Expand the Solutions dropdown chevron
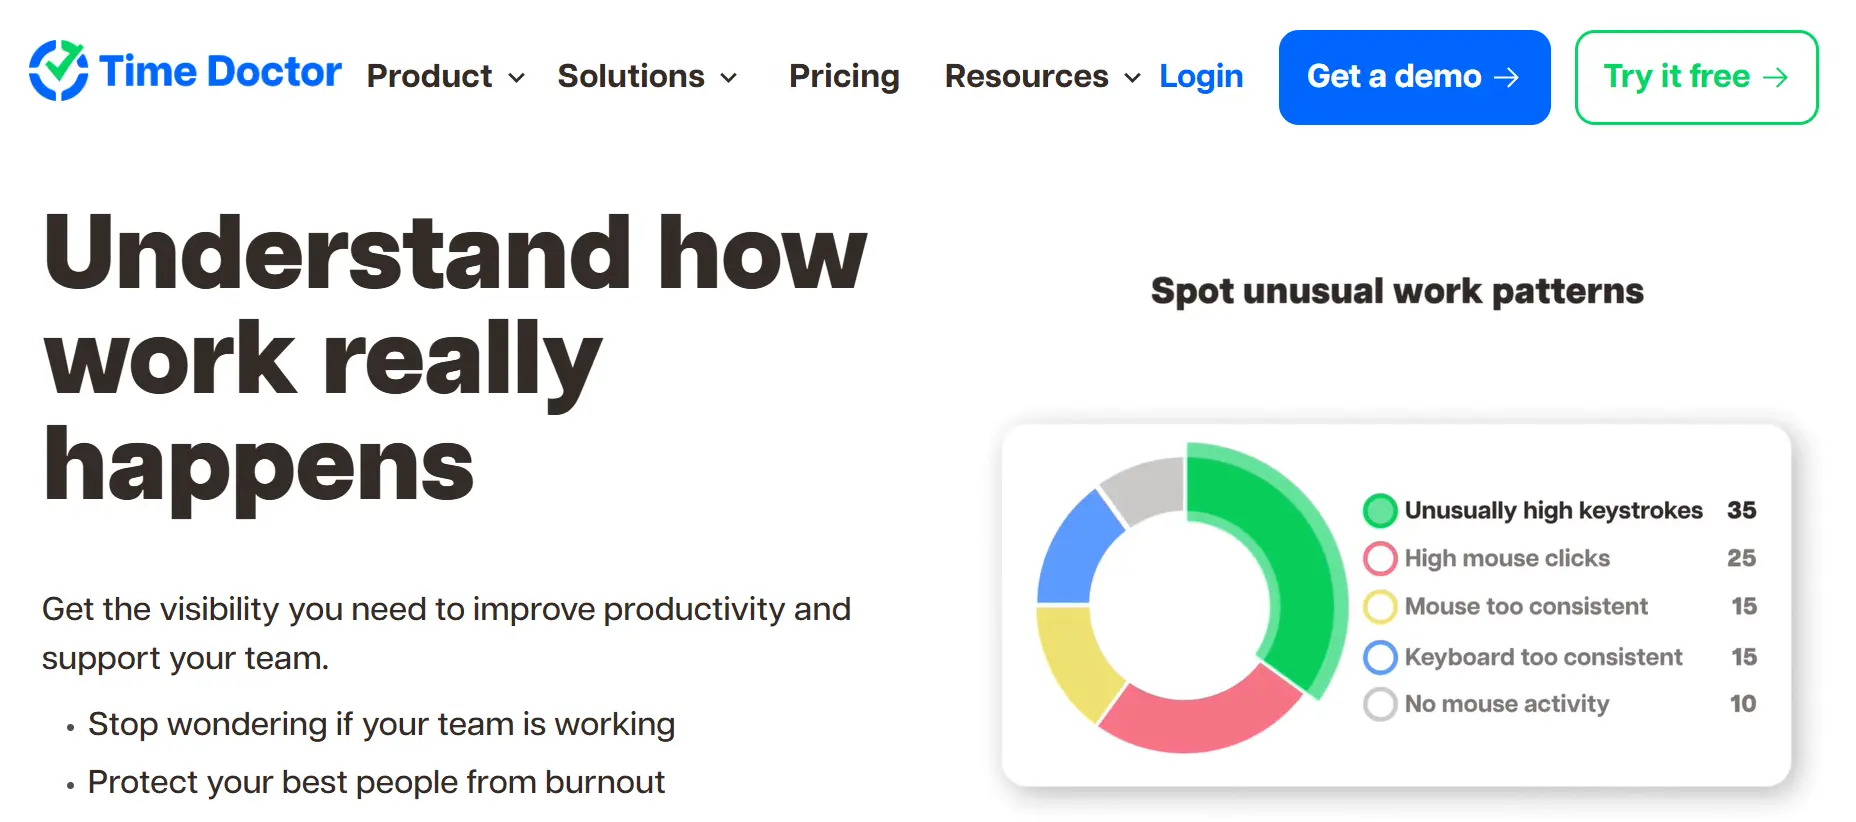Image resolution: width=1856 pixels, height=822 pixels. pyautogui.click(x=729, y=78)
